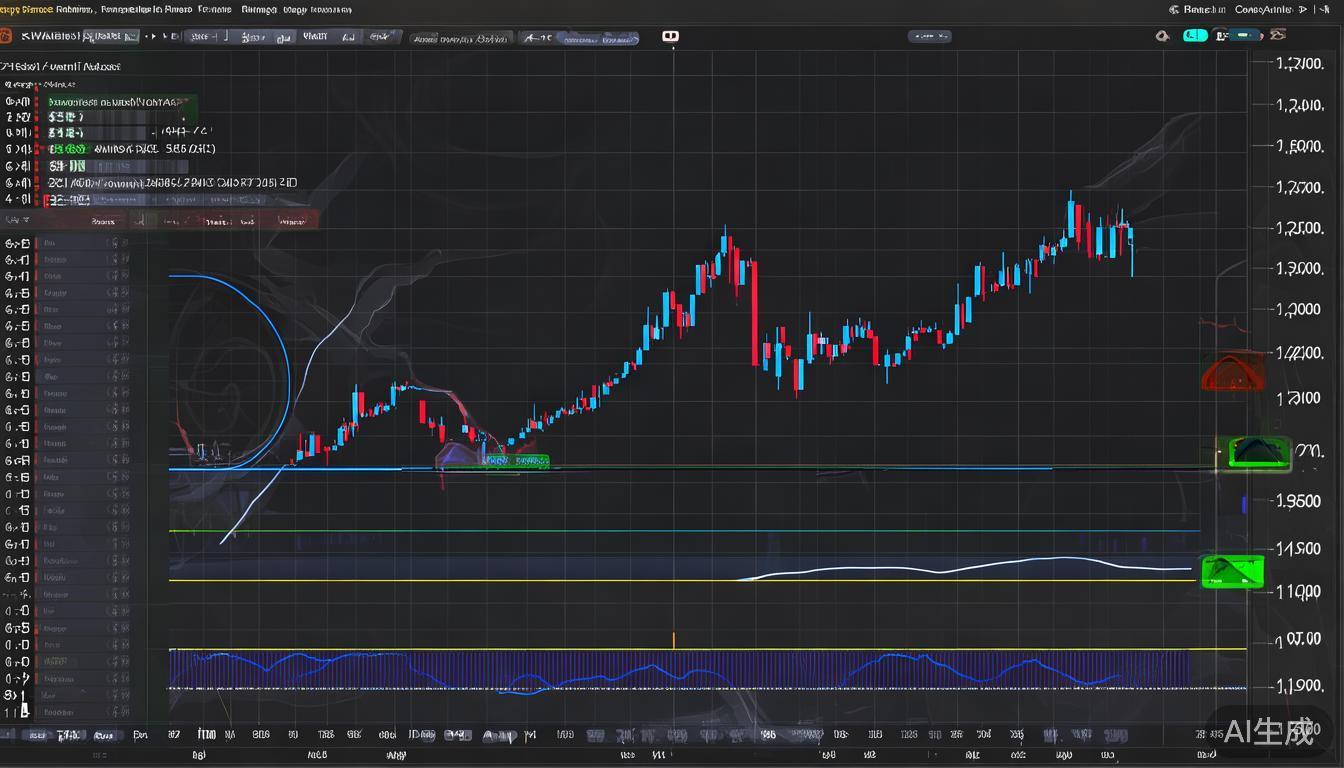Click the red indicator badge on price axis
Screen dimensions: 1344x768
[1232, 373]
